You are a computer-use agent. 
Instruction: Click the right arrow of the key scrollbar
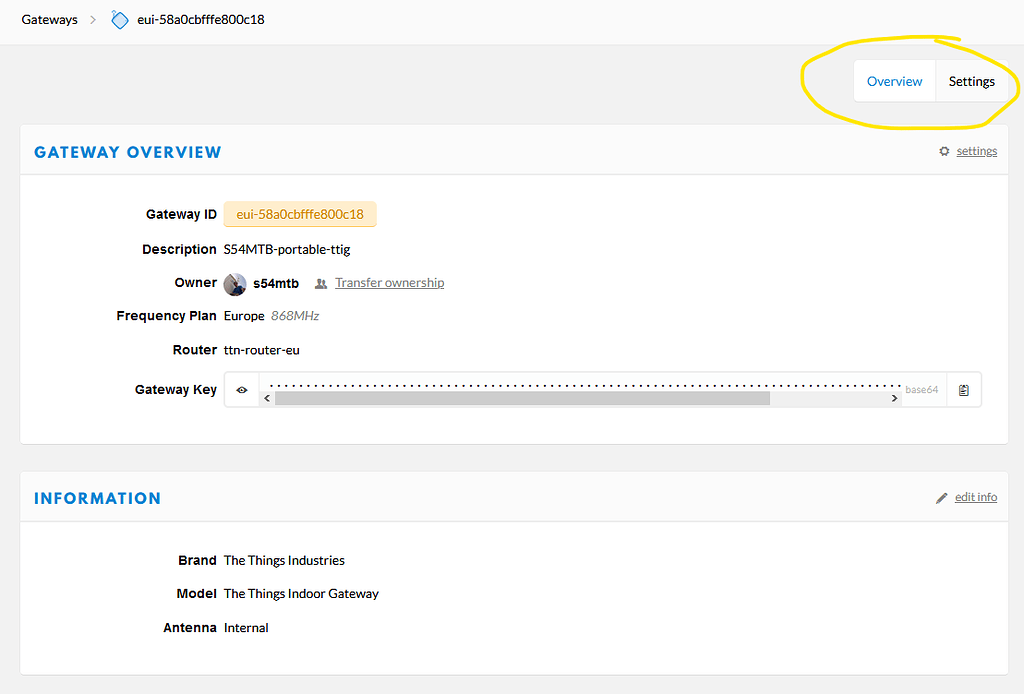(x=894, y=397)
